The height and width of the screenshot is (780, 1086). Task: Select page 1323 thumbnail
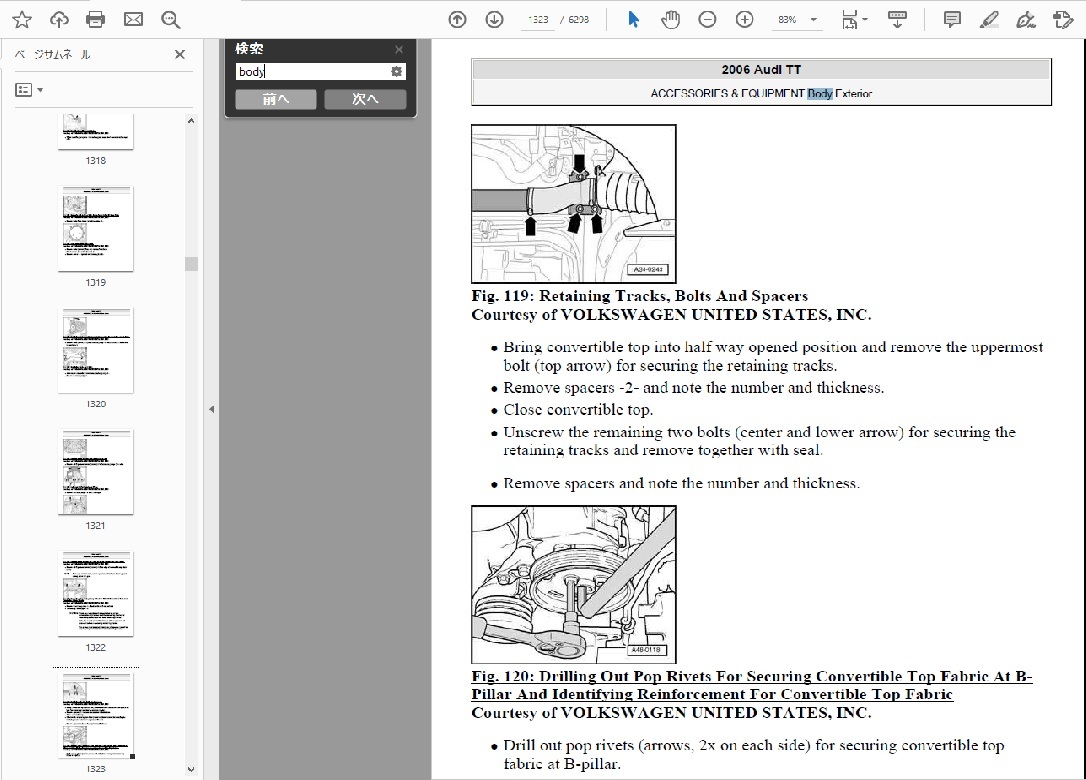coord(96,716)
